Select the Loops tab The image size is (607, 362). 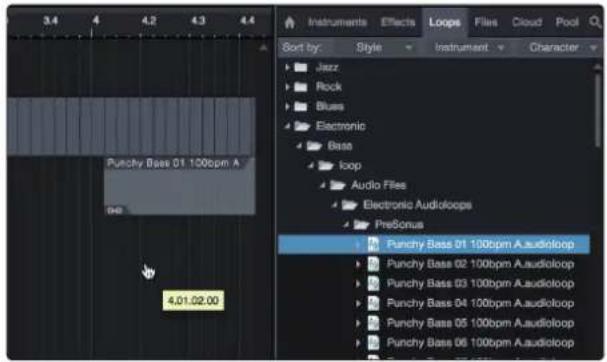[x=444, y=22]
